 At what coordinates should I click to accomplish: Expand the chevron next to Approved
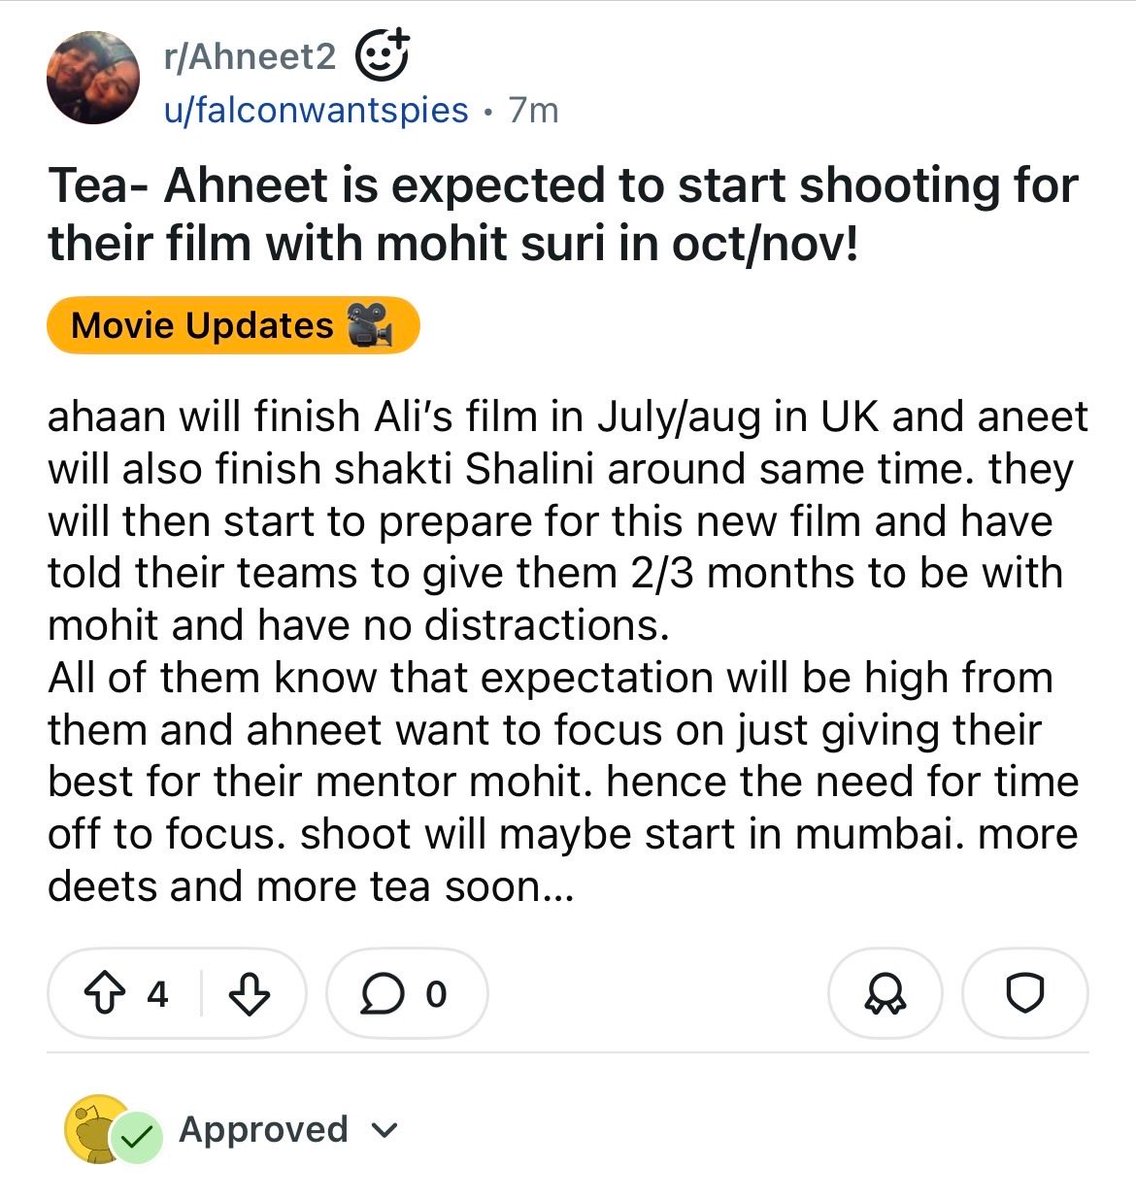(384, 1131)
